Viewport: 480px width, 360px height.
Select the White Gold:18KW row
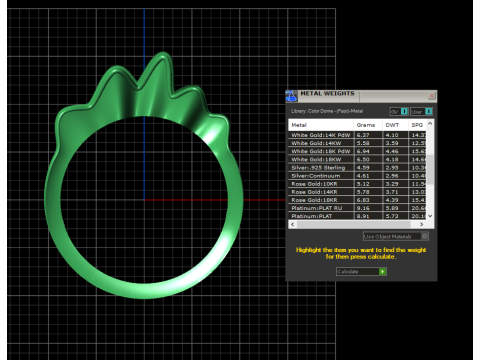click(x=357, y=159)
